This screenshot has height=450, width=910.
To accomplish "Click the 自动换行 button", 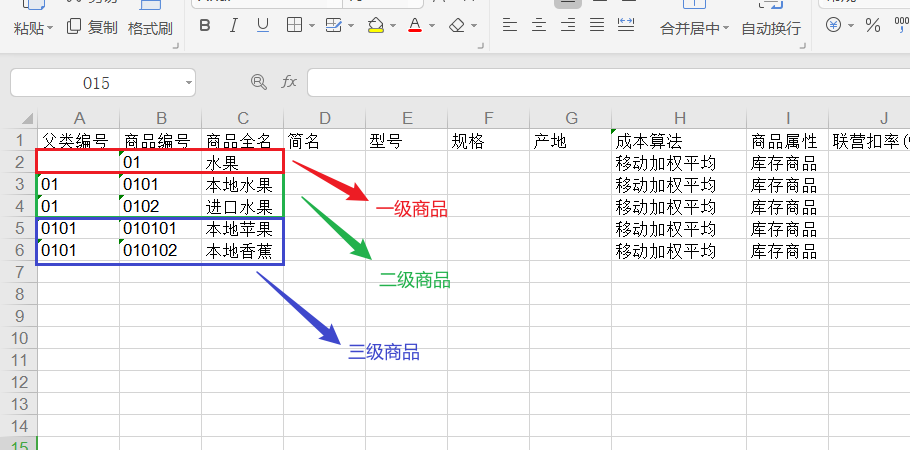I will 771,29.
